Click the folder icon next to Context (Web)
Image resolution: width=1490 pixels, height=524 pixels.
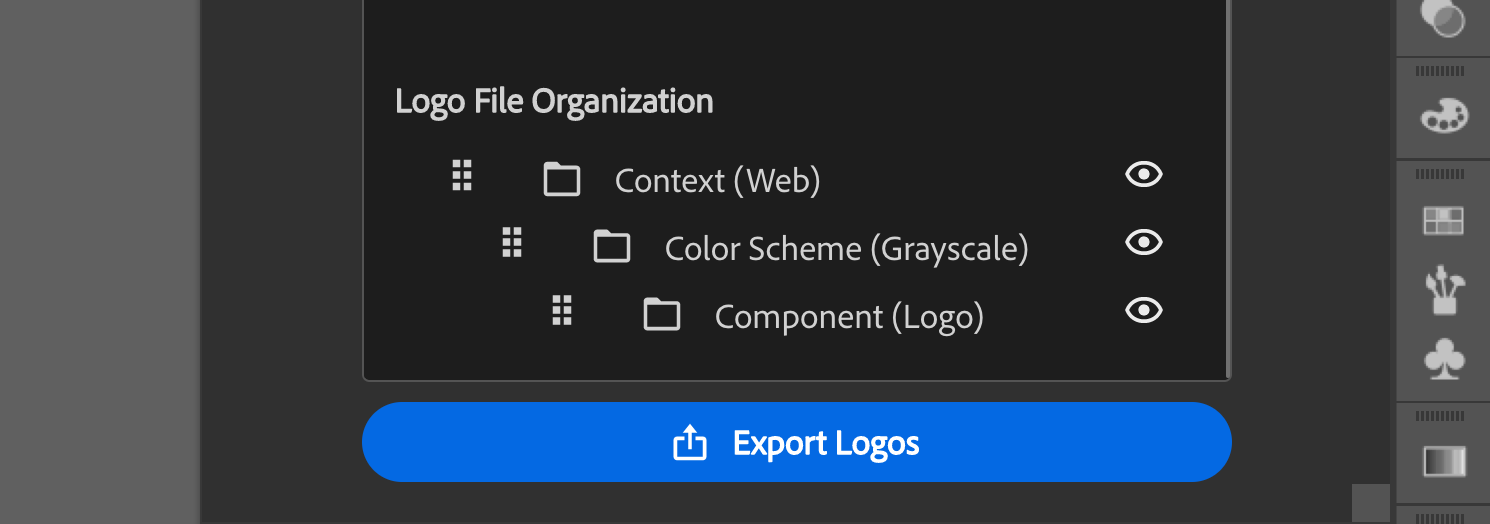561,180
